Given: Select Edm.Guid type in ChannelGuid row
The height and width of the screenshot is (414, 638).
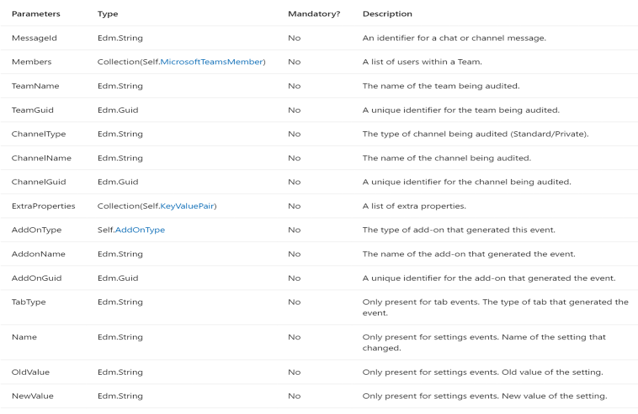Looking at the screenshot, I should [x=118, y=182].
